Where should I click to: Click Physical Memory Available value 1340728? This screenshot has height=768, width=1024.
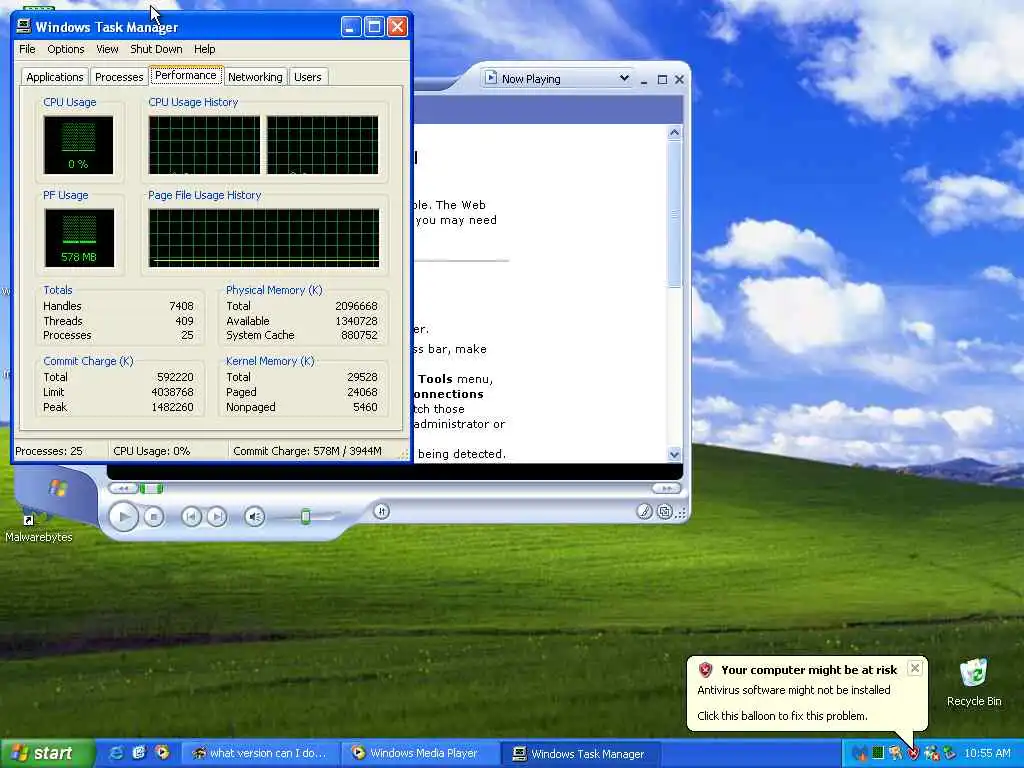(356, 321)
